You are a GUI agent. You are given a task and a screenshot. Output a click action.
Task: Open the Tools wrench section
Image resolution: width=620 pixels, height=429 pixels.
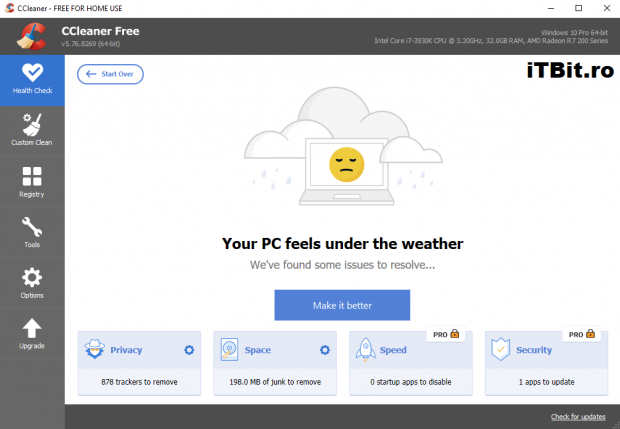[32, 229]
